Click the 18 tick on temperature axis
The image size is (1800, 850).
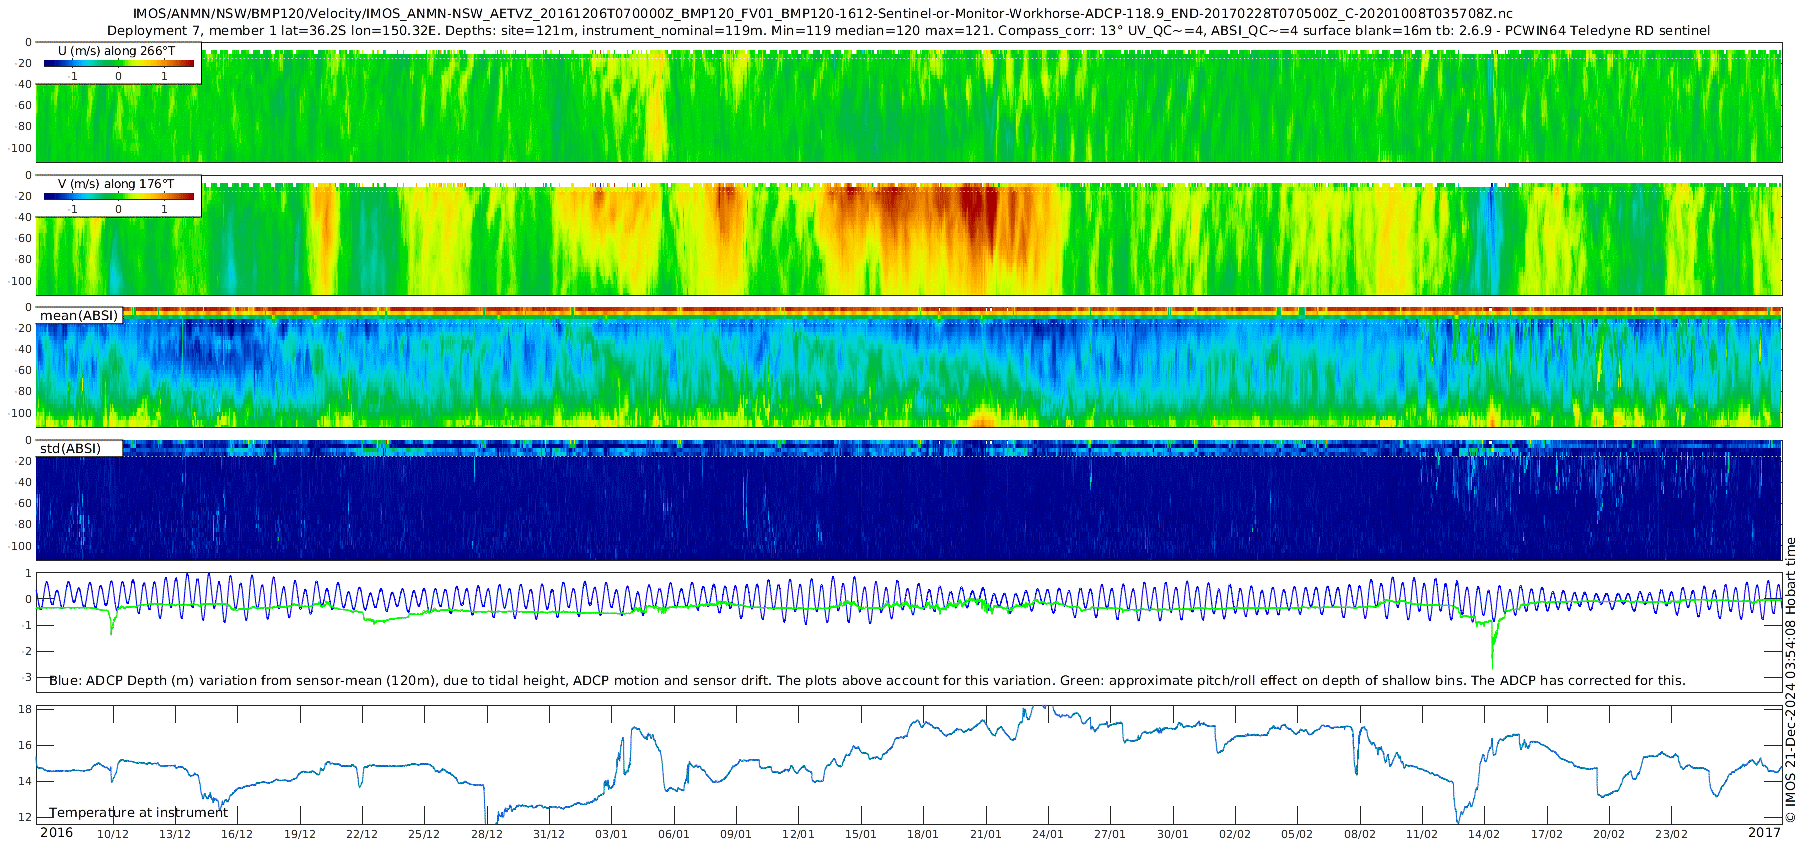(25, 709)
